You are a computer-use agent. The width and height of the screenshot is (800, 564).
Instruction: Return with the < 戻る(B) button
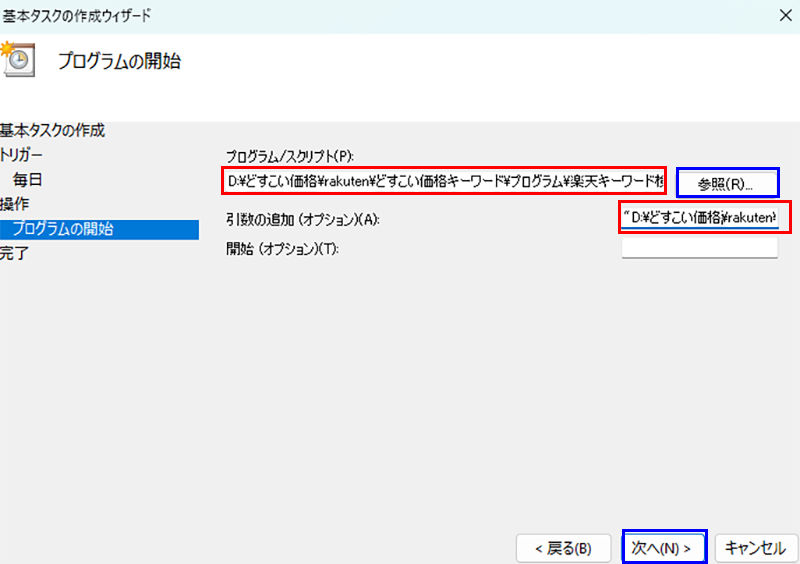[563, 549]
